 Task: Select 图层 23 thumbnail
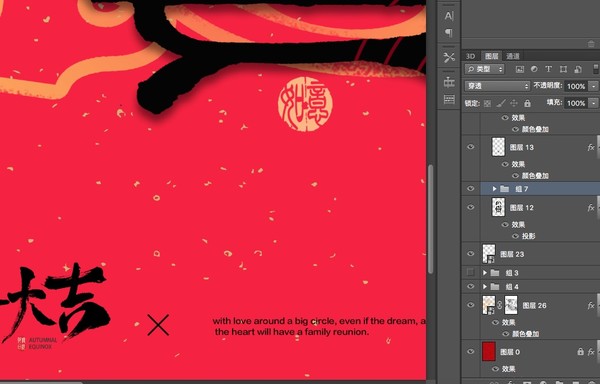point(489,254)
